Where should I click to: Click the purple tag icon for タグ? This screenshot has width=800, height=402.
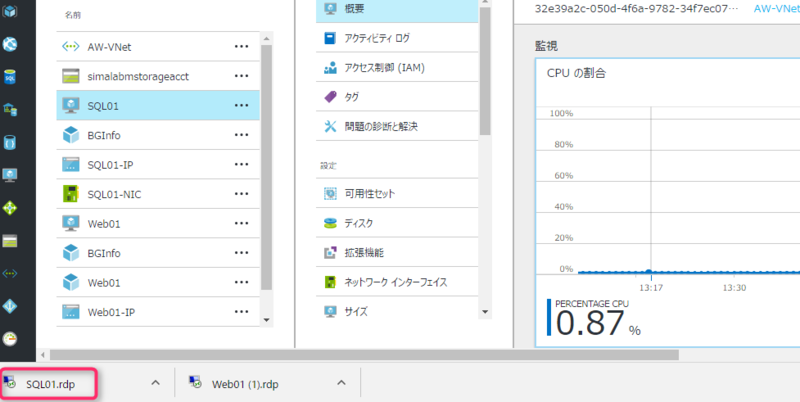[331, 96]
